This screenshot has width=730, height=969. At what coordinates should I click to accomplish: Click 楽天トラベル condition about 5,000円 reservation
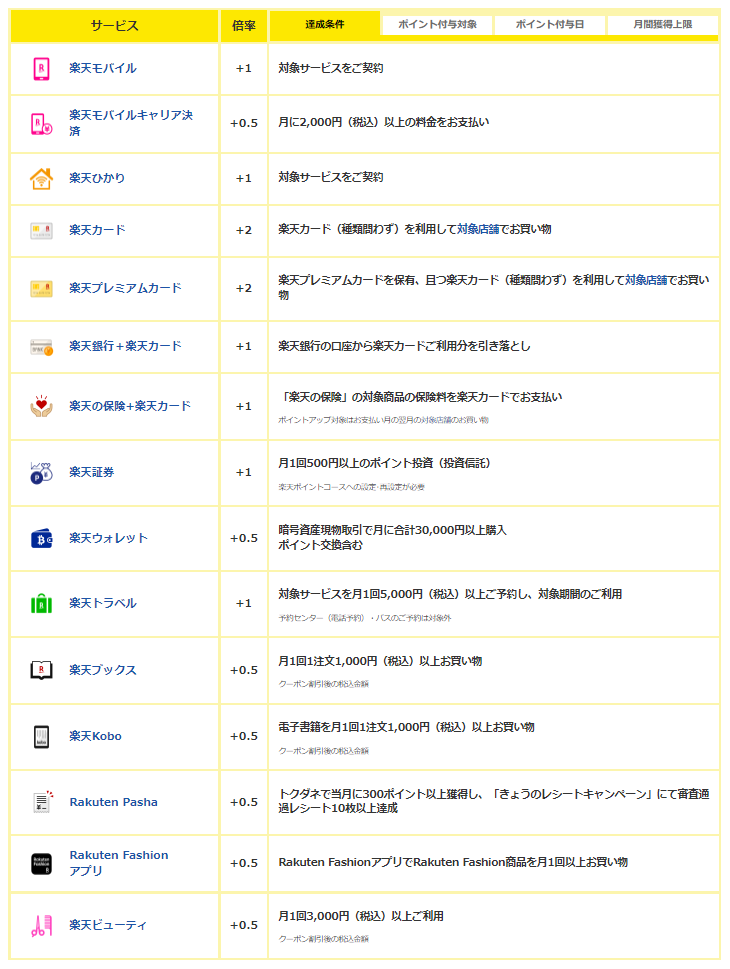[x=450, y=594]
